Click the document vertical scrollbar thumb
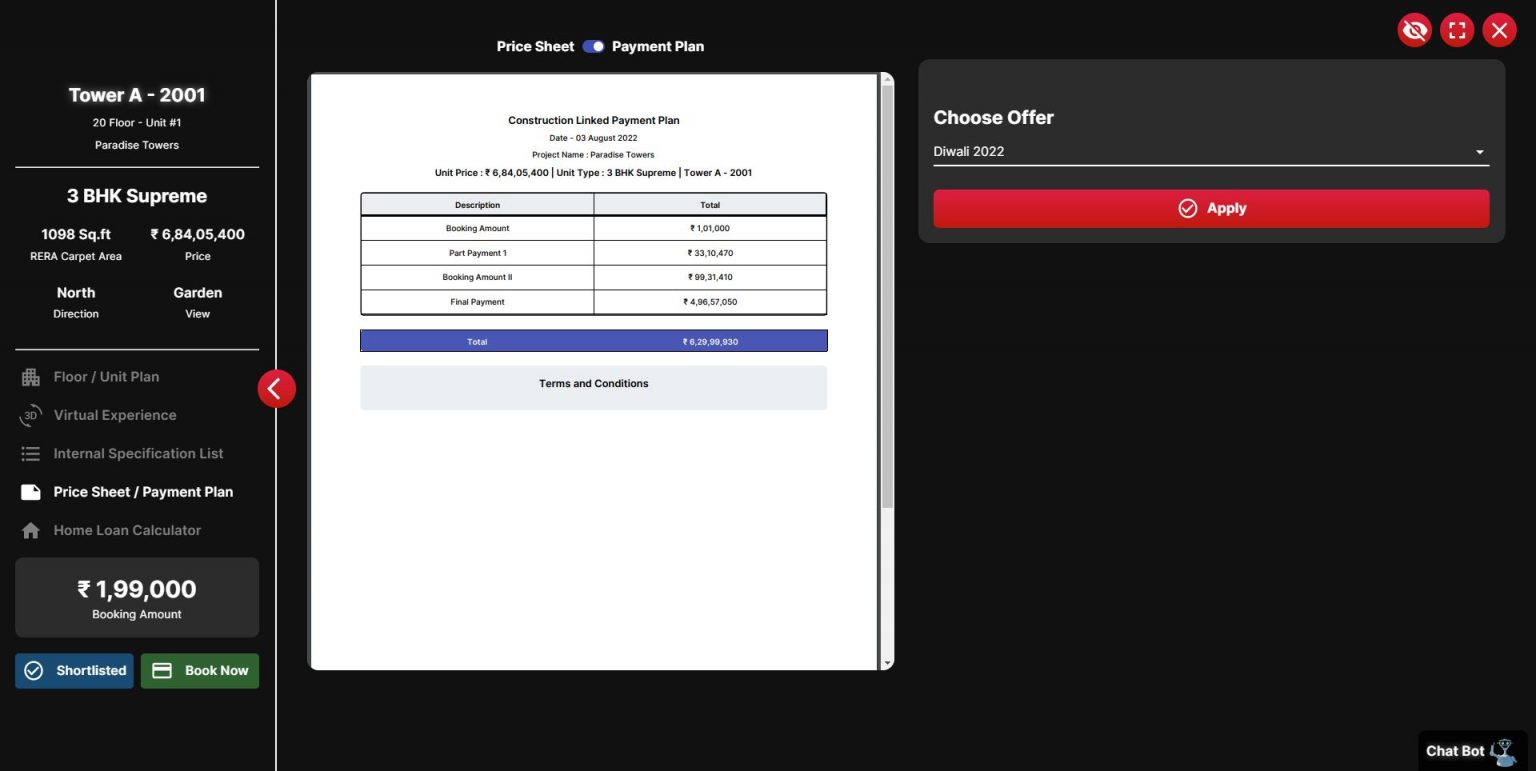The image size is (1536, 771). (886, 300)
